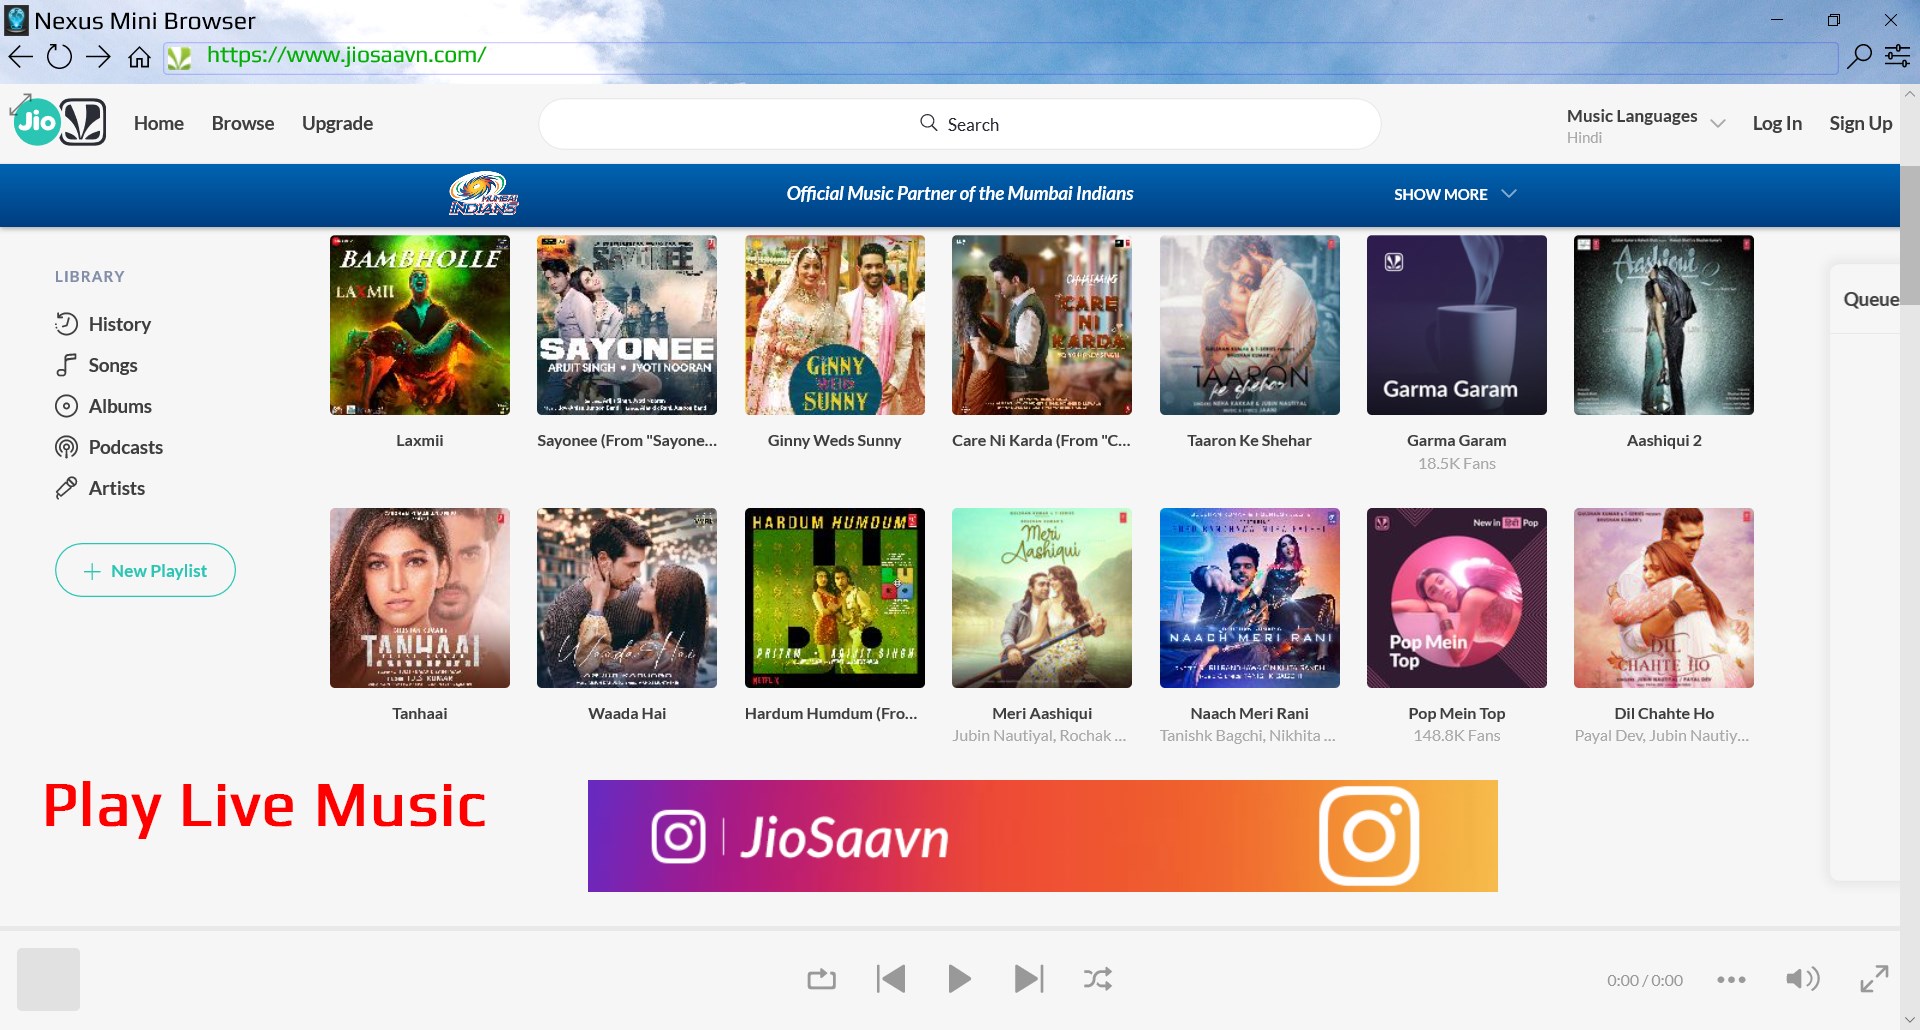1920x1030 pixels.
Task: Open the Instagram JioSaavn banner
Action: 1043,836
